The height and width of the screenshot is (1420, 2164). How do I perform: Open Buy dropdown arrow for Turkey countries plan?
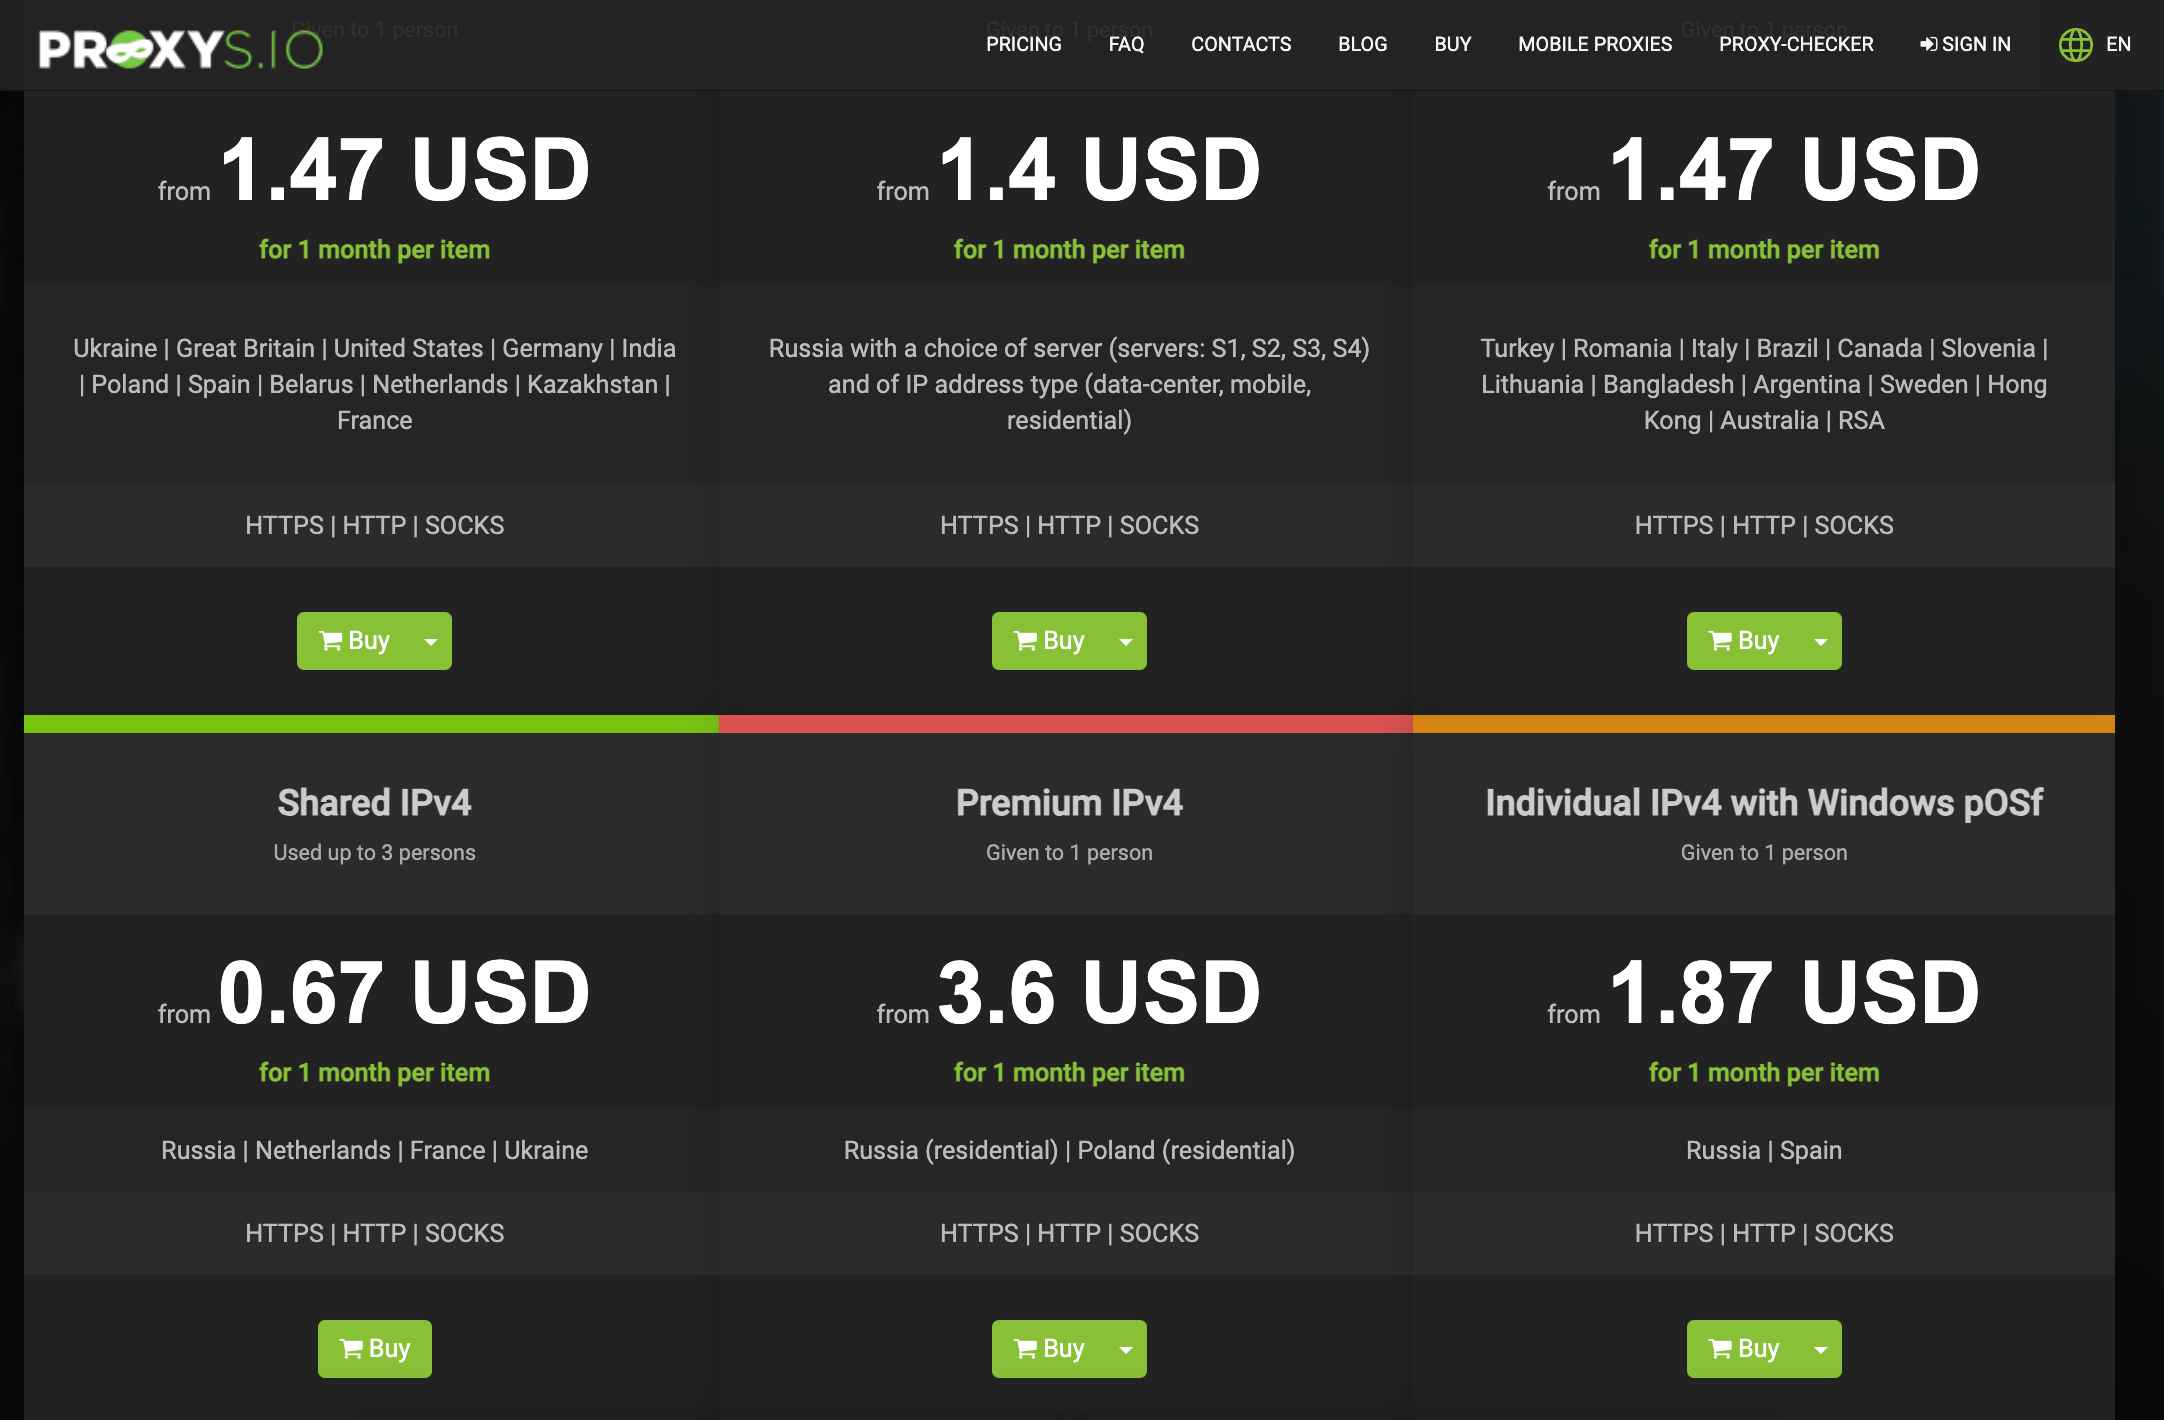pos(1821,641)
